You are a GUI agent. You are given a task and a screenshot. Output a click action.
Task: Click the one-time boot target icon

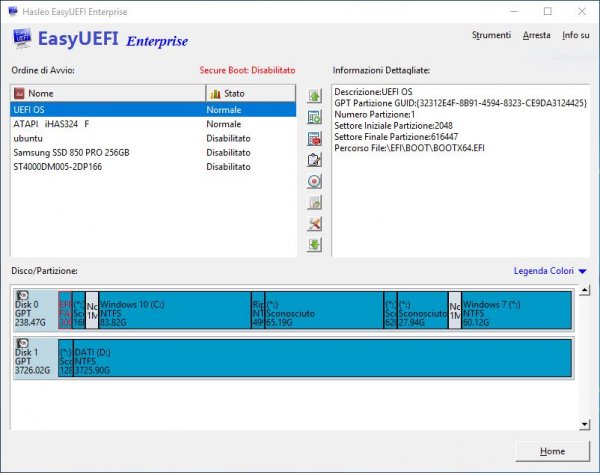[315, 181]
